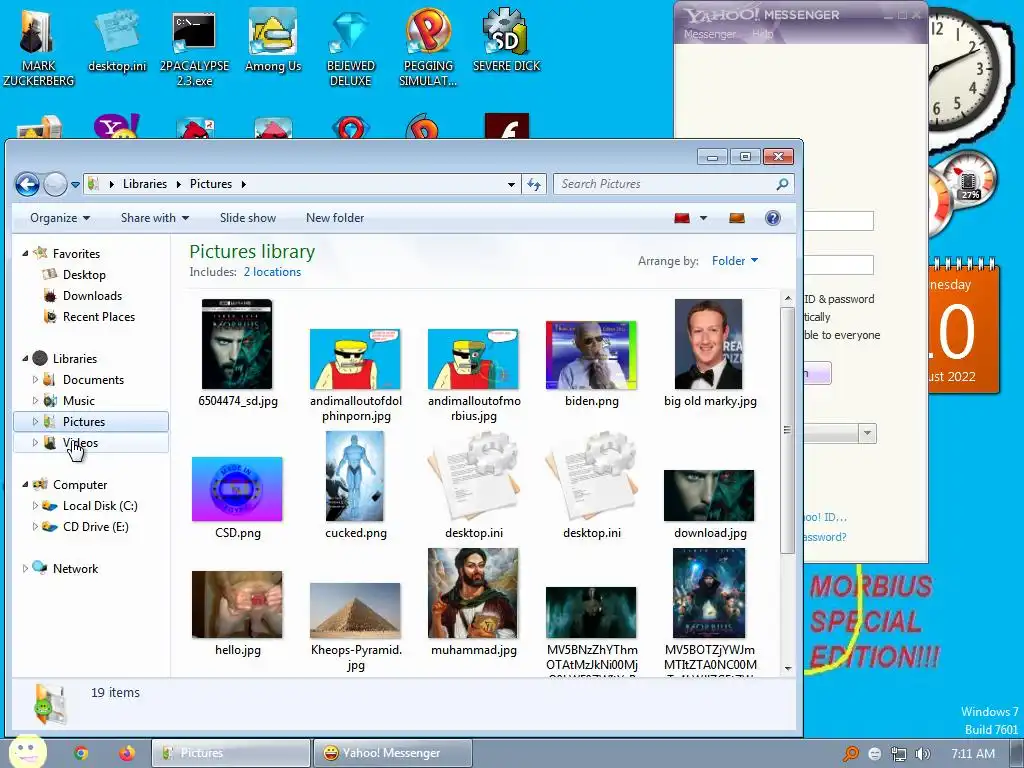
Task: Open the Yahoo Messenger status dropdown
Action: coord(867,433)
